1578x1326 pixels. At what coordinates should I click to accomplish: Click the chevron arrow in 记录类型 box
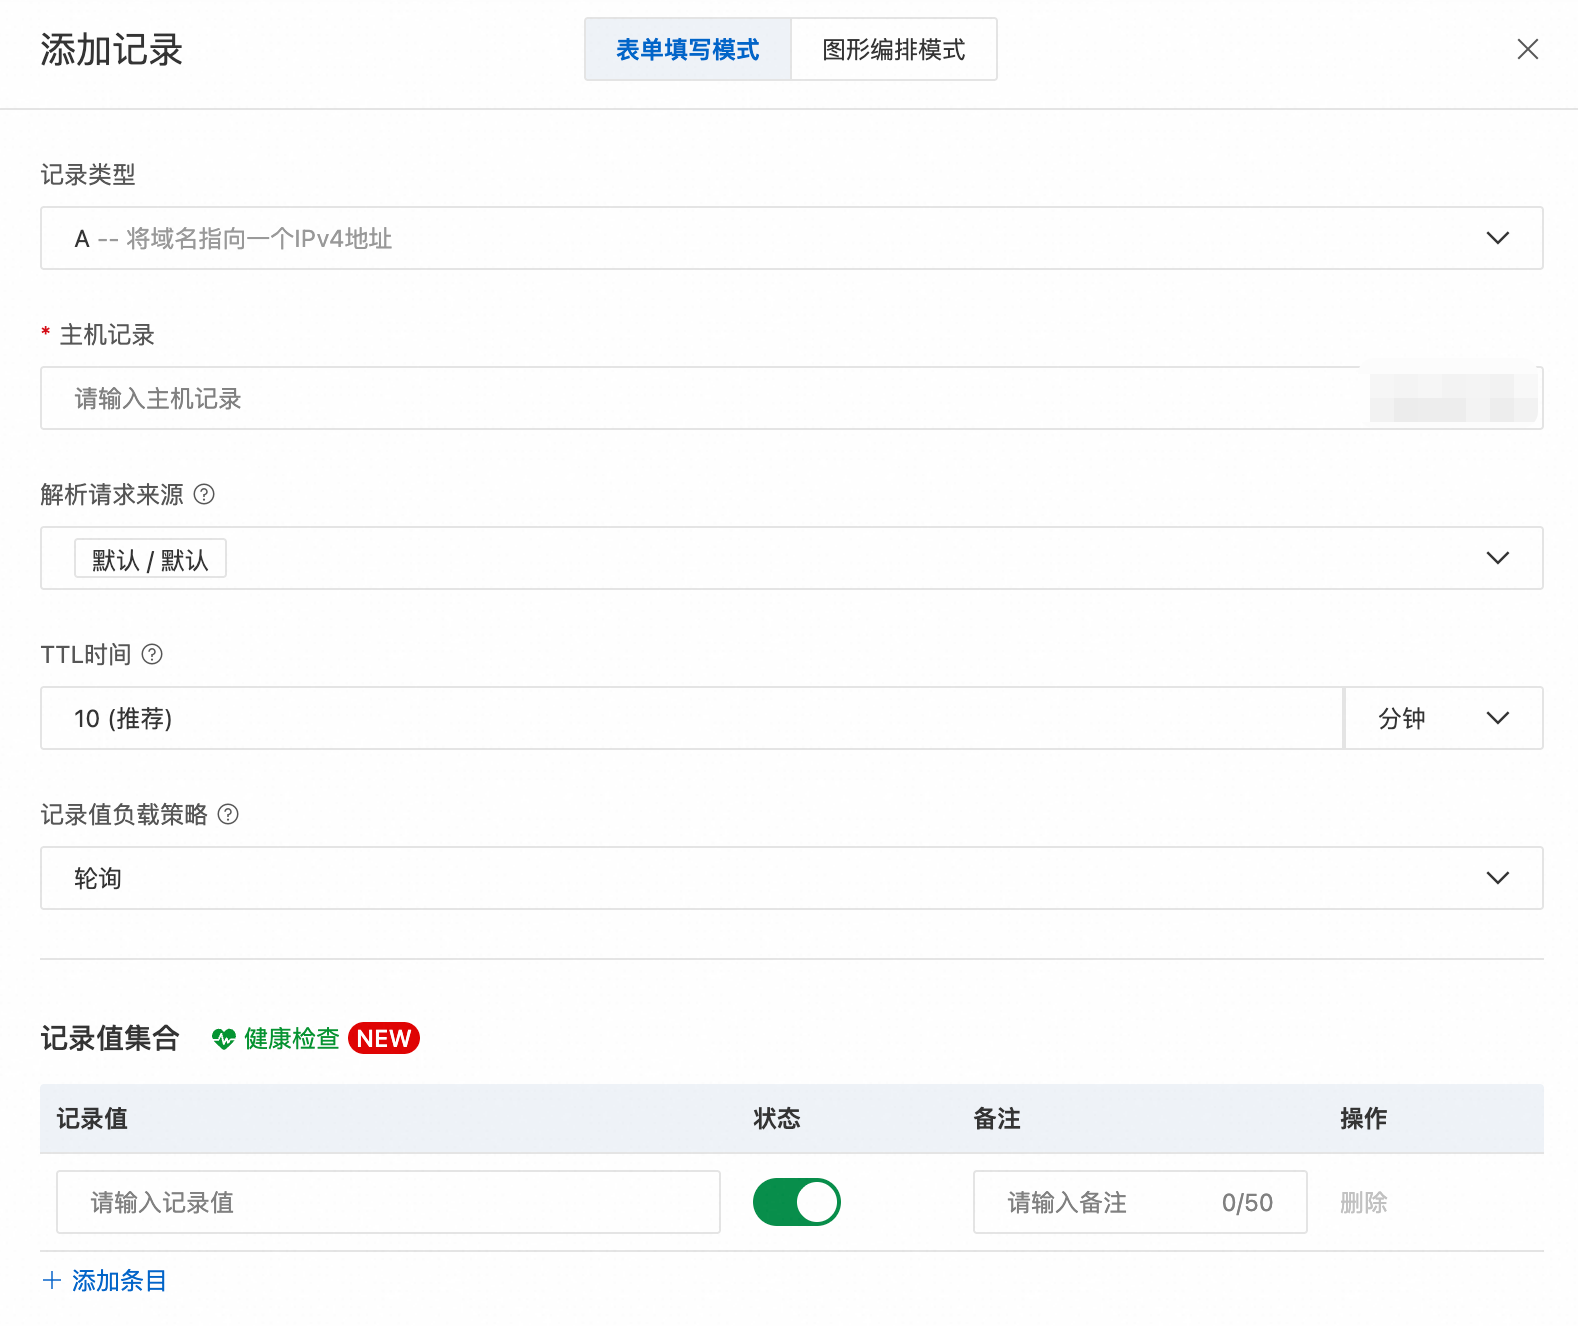(1497, 238)
